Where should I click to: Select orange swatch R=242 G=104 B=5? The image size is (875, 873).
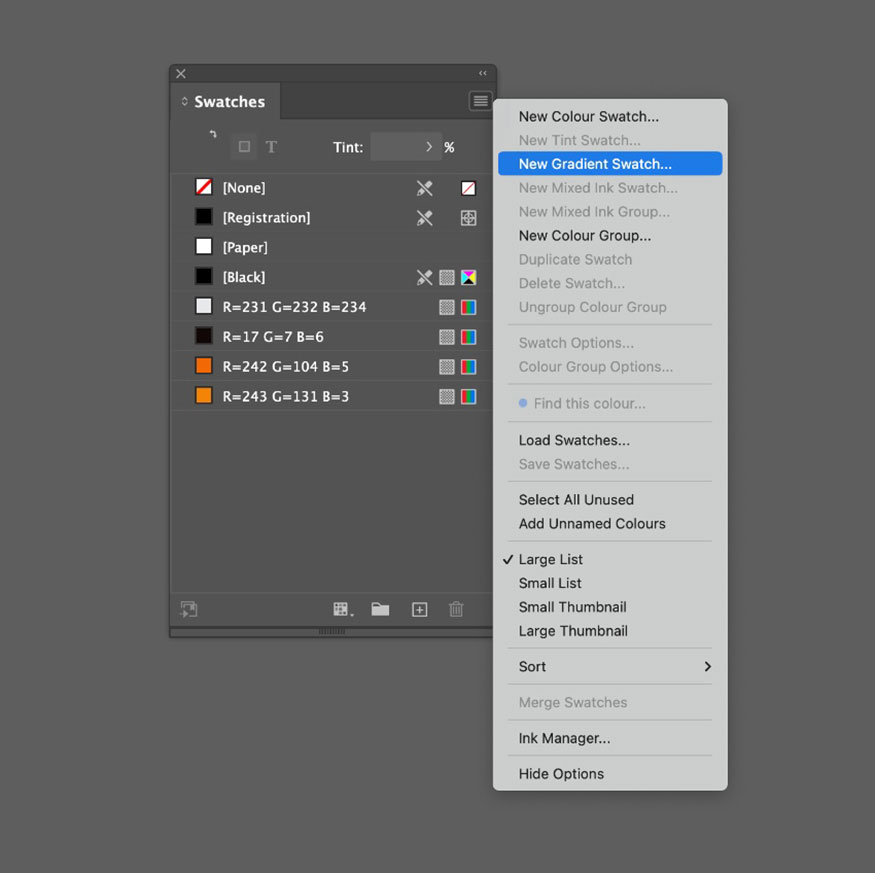click(331, 366)
